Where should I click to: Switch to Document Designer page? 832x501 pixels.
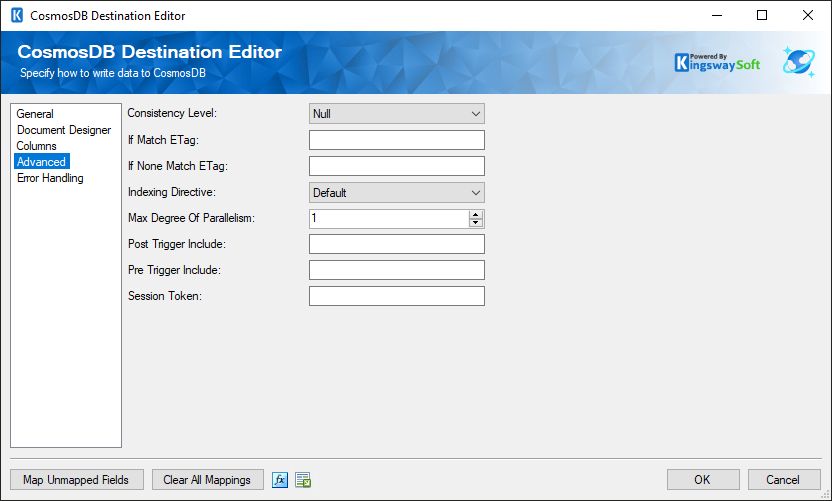coord(64,130)
